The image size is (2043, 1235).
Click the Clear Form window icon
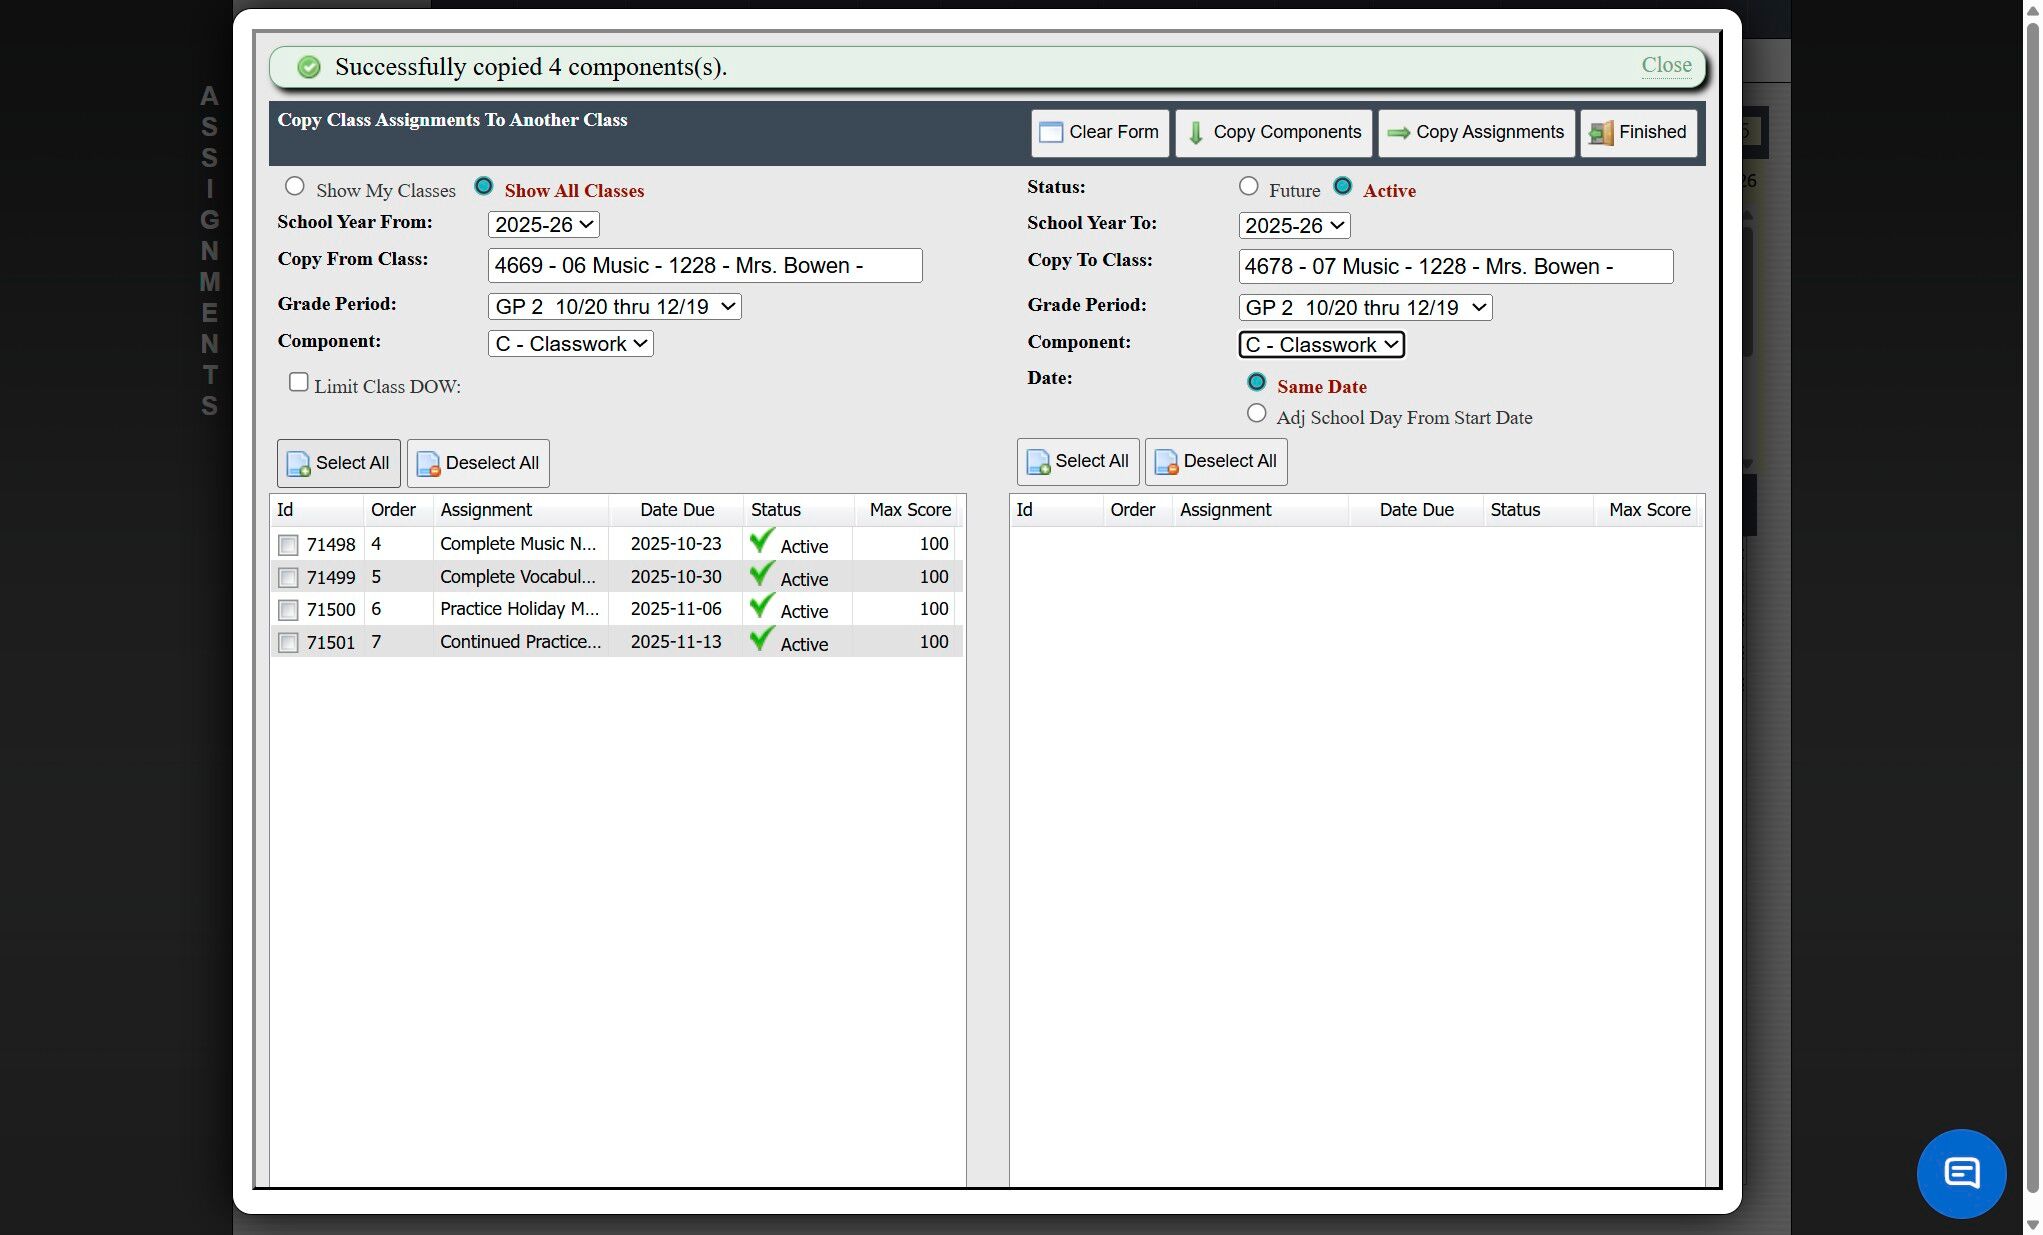tap(1050, 133)
